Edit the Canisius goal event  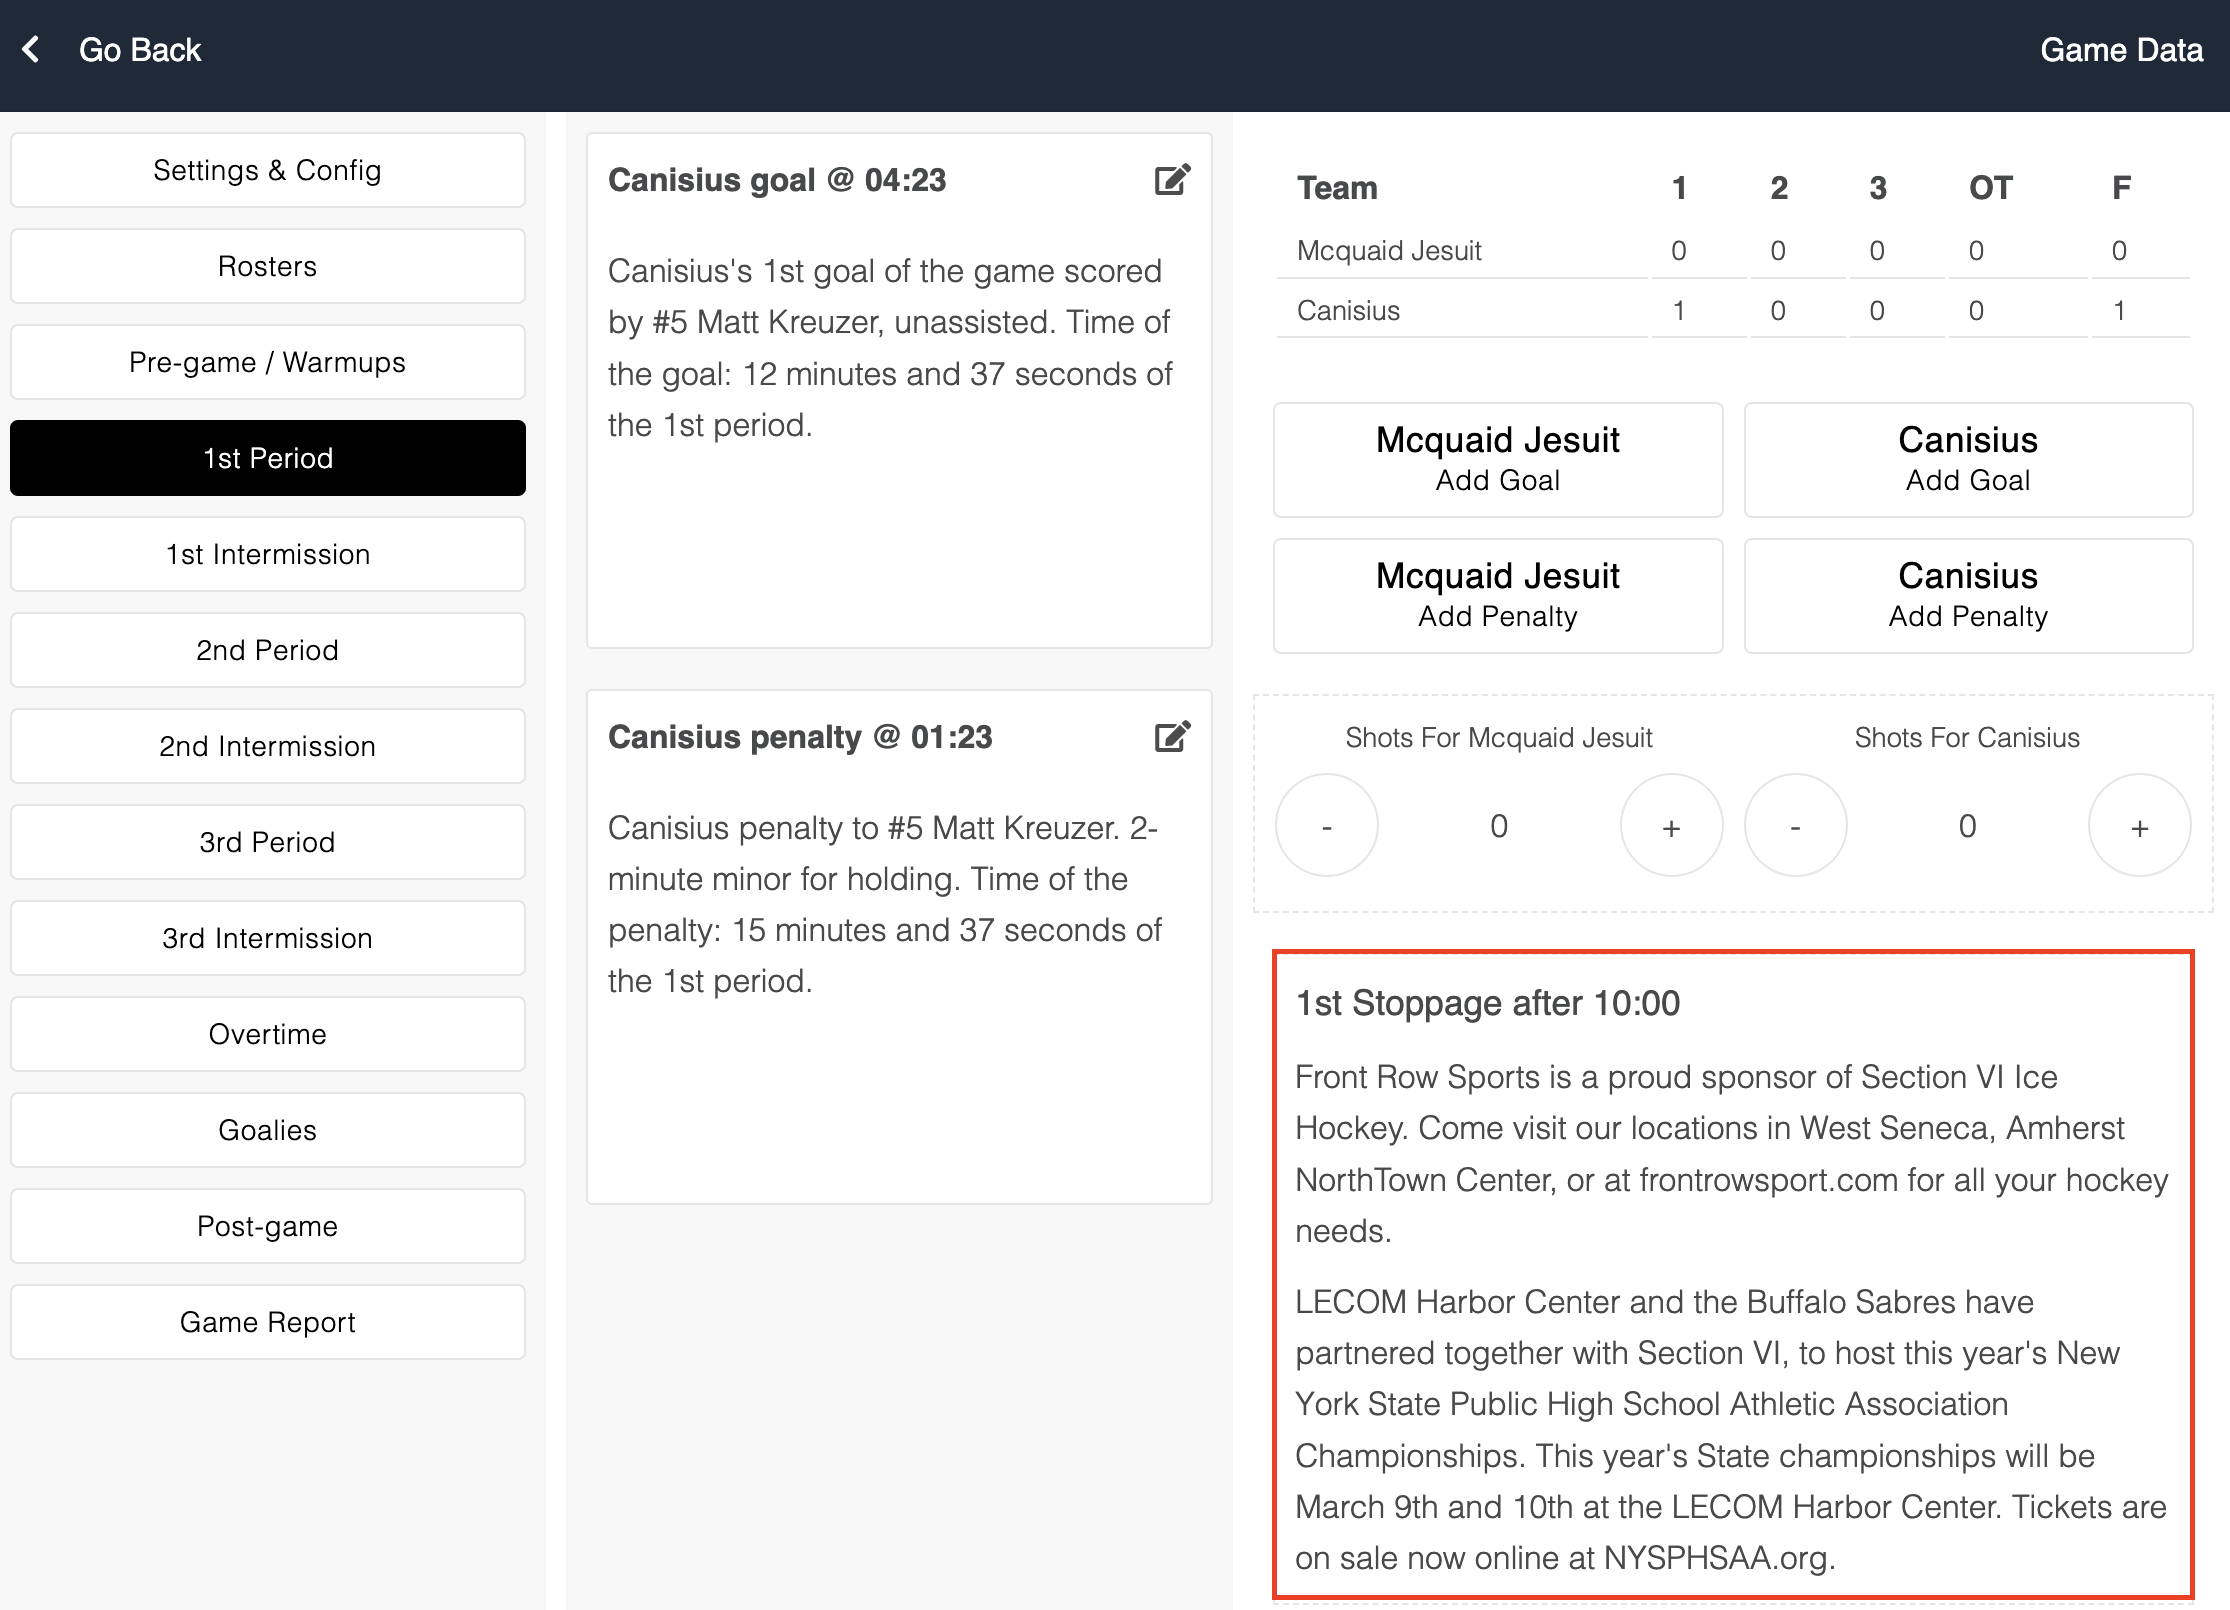click(1172, 180)
